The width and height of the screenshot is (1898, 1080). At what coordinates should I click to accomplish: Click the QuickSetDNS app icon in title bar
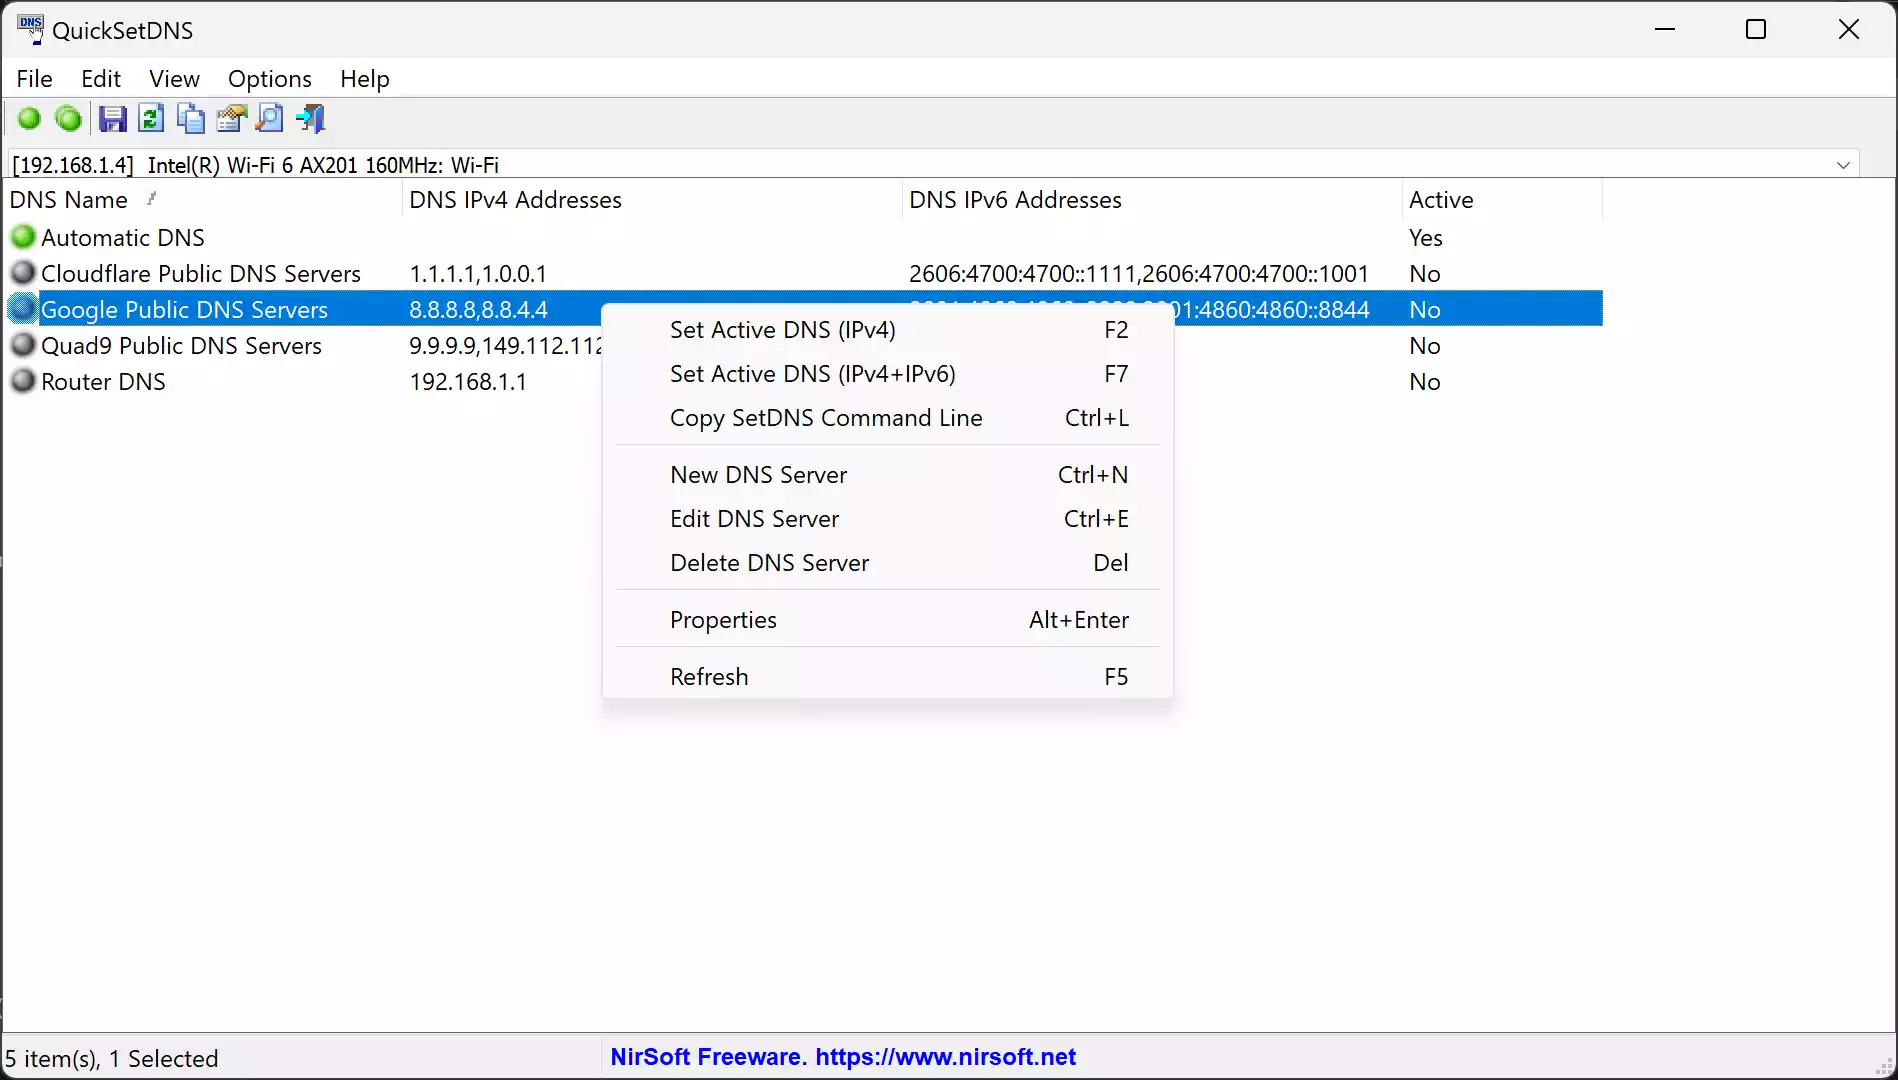click(x=31, y=29)
